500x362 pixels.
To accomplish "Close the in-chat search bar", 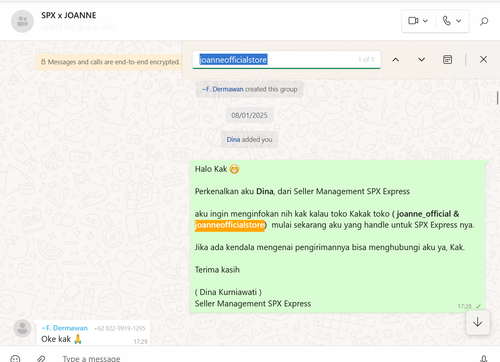I will coord(483,59).
